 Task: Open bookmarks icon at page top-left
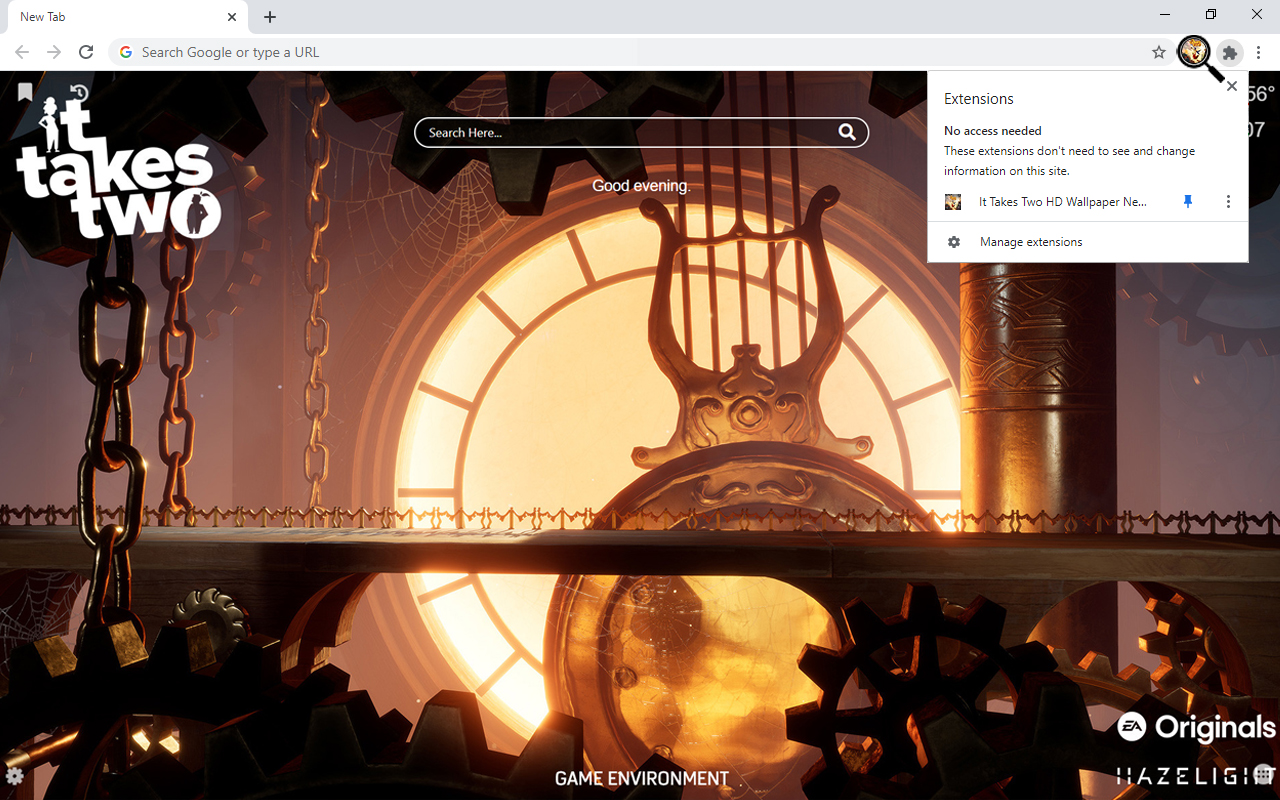coord(25,92)
